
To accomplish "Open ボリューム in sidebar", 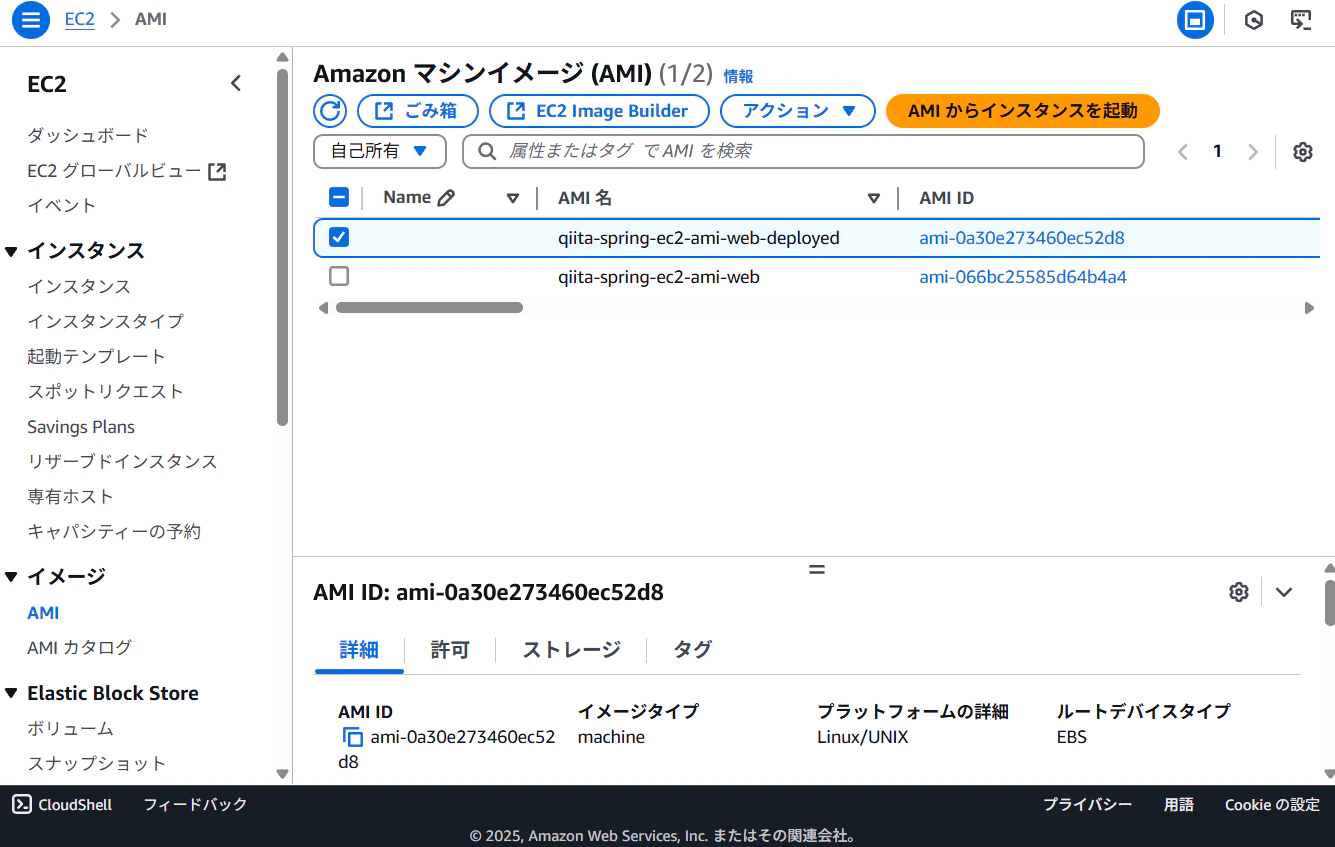I will click(x=70, y=728).
